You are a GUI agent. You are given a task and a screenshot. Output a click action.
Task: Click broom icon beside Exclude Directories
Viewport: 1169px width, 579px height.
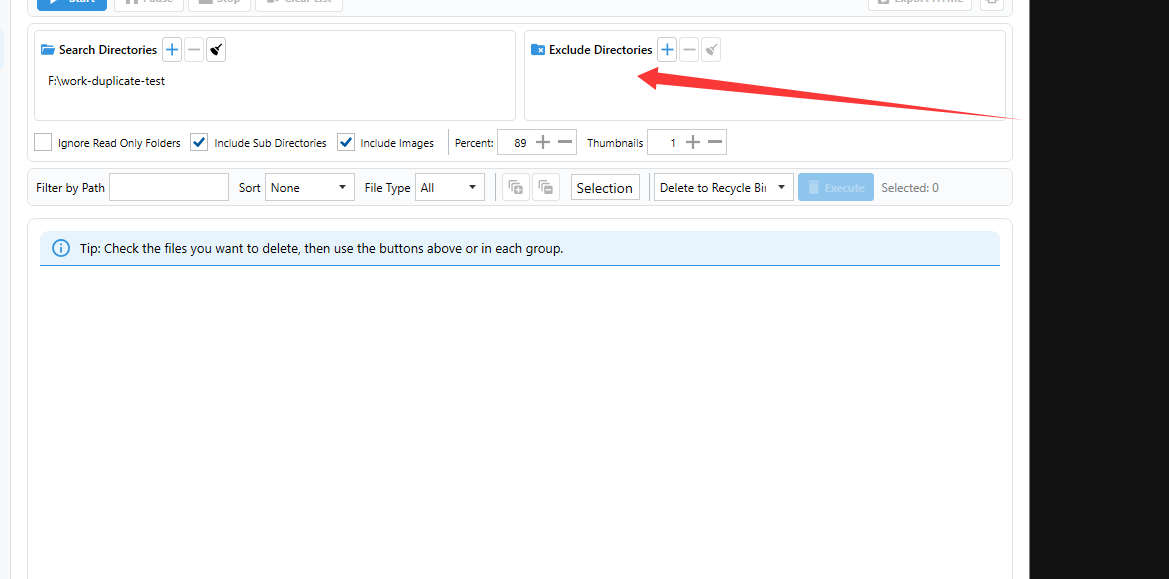point(711,50)
